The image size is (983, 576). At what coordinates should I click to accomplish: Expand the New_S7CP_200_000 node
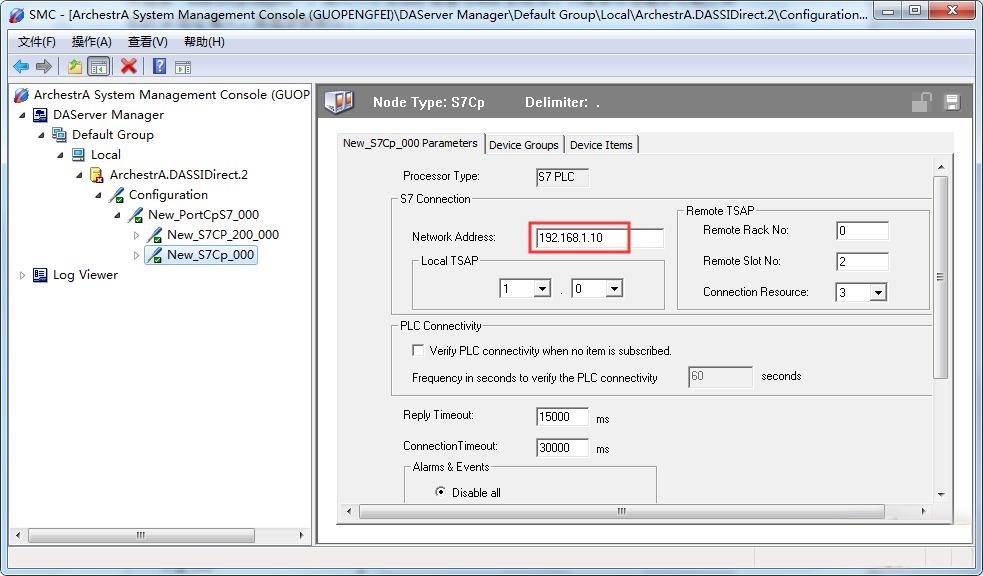pos(137,235)
